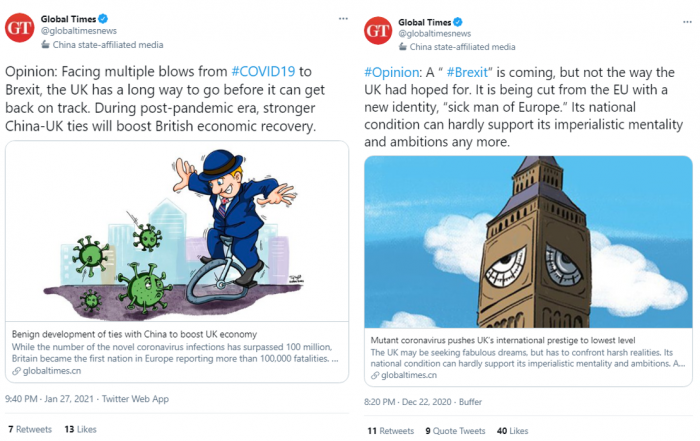Screen dimensions: 700x441
Task: Click verified badge on left tweet
Action: 103,19
